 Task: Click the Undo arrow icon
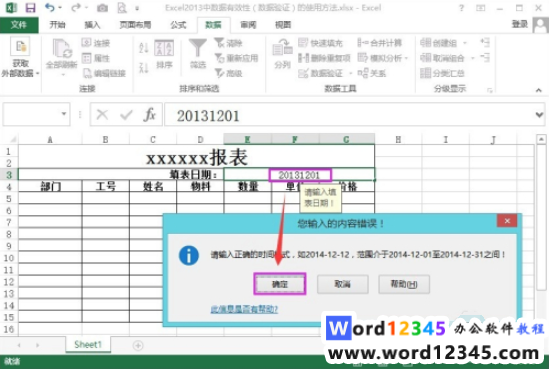pyautogui.click(x=50, y=7)
